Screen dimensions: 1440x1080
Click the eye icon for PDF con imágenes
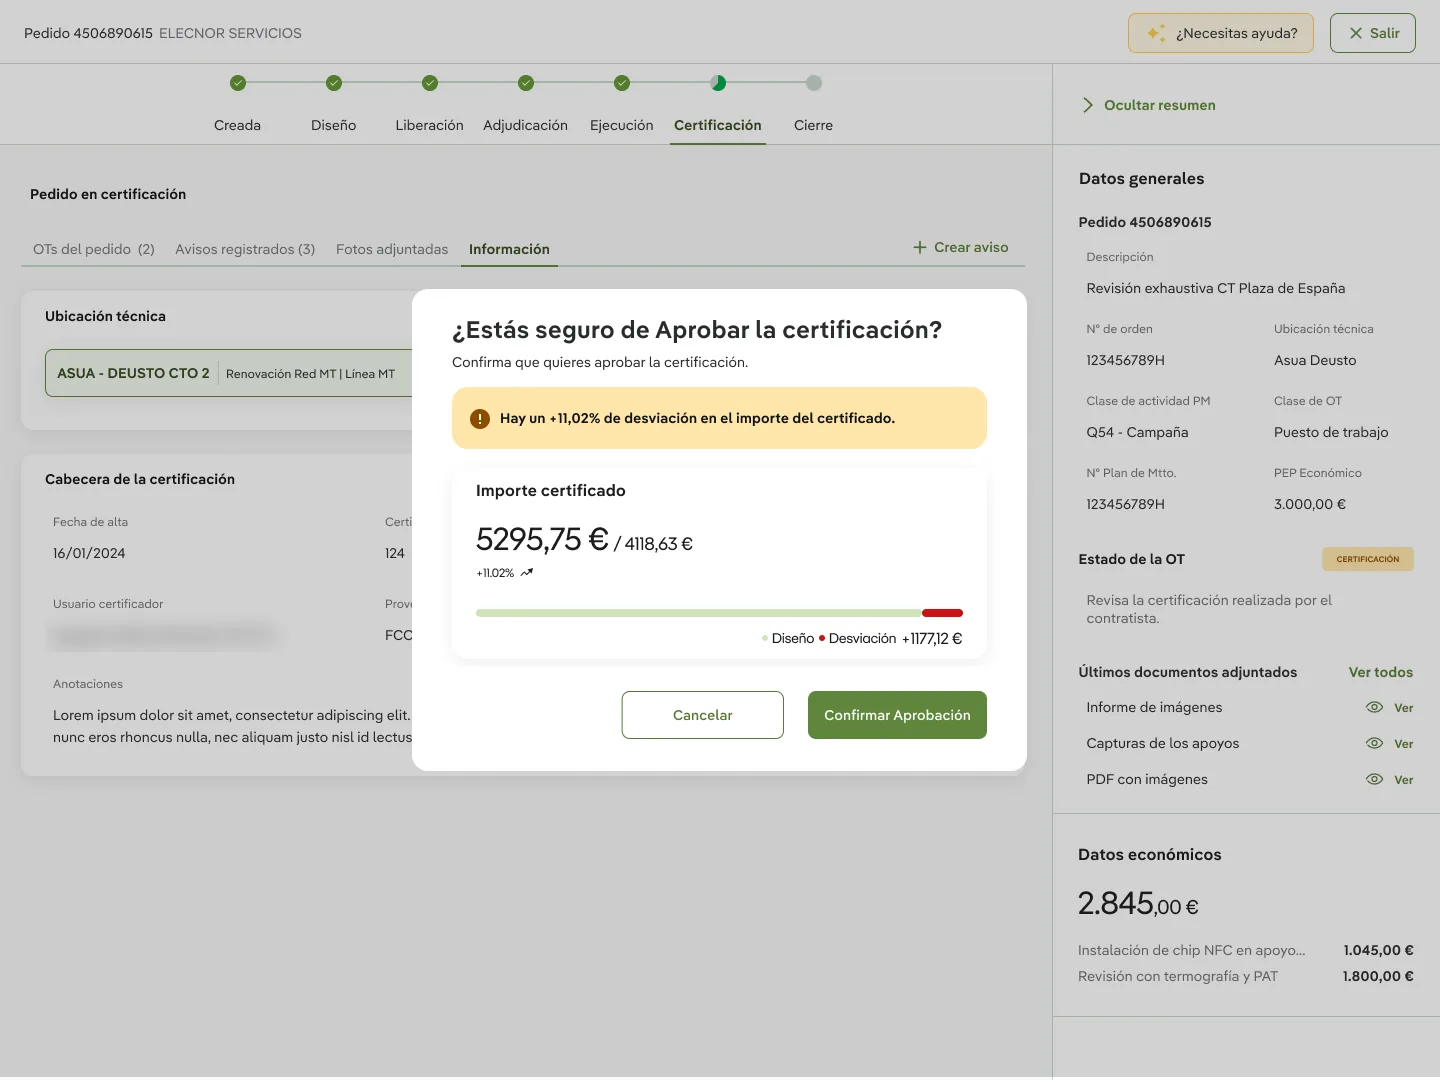click(1375, 779)
